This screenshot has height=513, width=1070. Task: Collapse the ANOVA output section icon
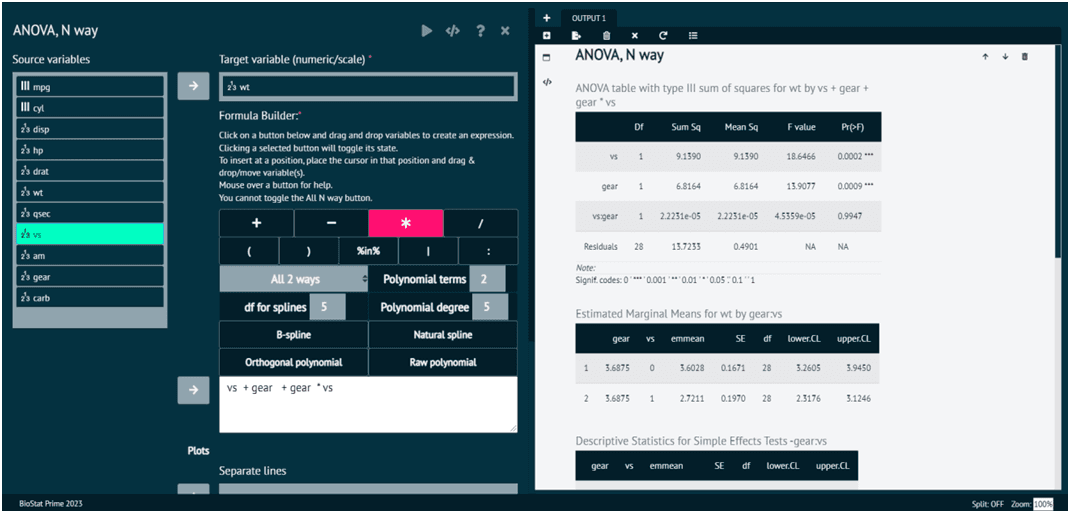[x=547, y=57]
